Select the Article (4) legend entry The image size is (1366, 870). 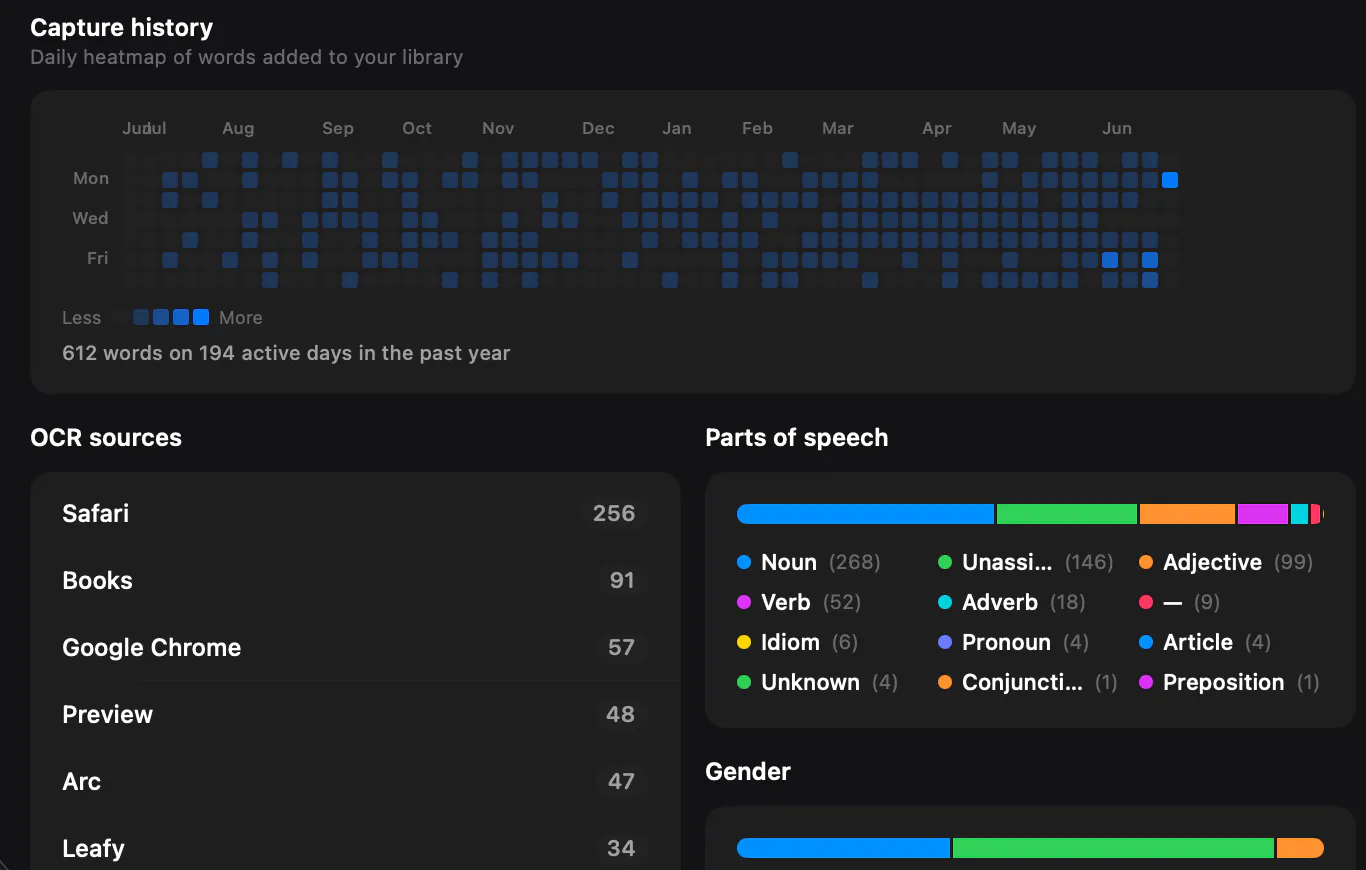[1205, 642]
